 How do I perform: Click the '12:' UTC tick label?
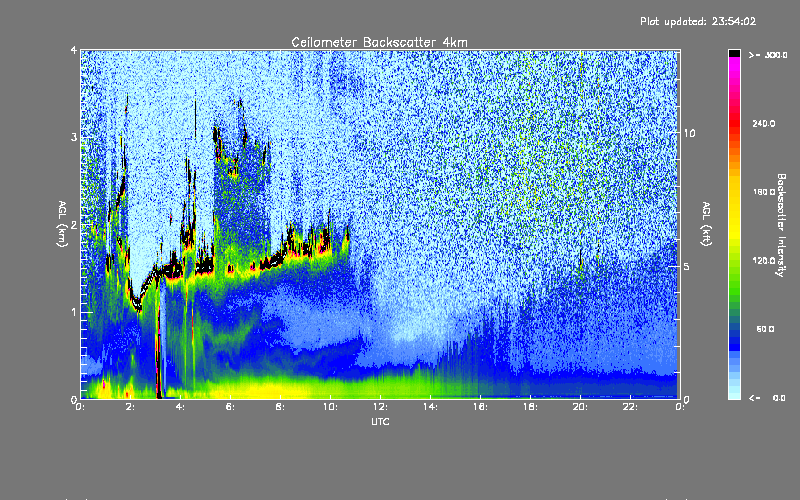click(x=380, y=407)
